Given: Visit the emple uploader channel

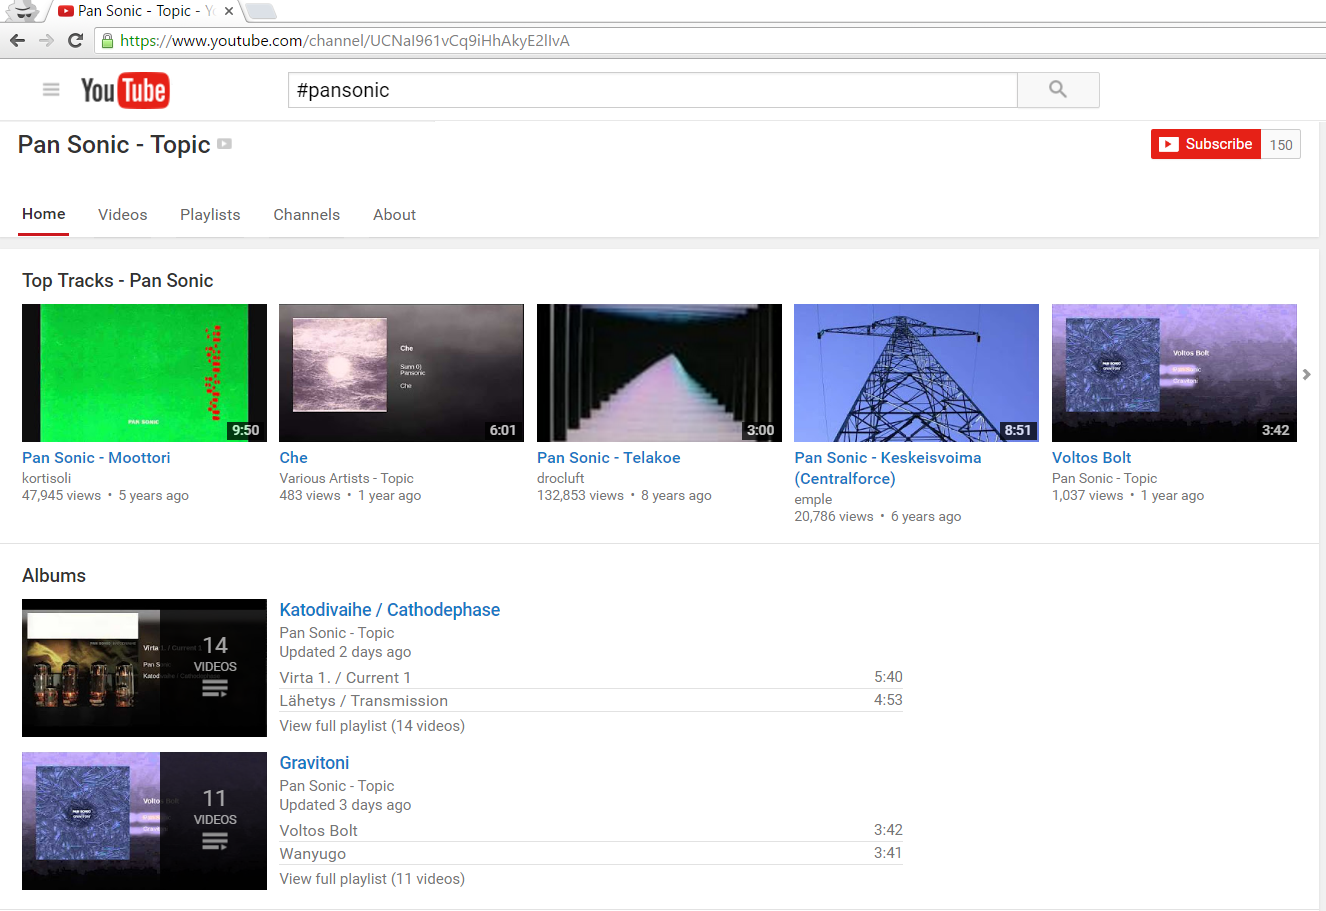Looking at the screenshot, I should pos(813,499).
